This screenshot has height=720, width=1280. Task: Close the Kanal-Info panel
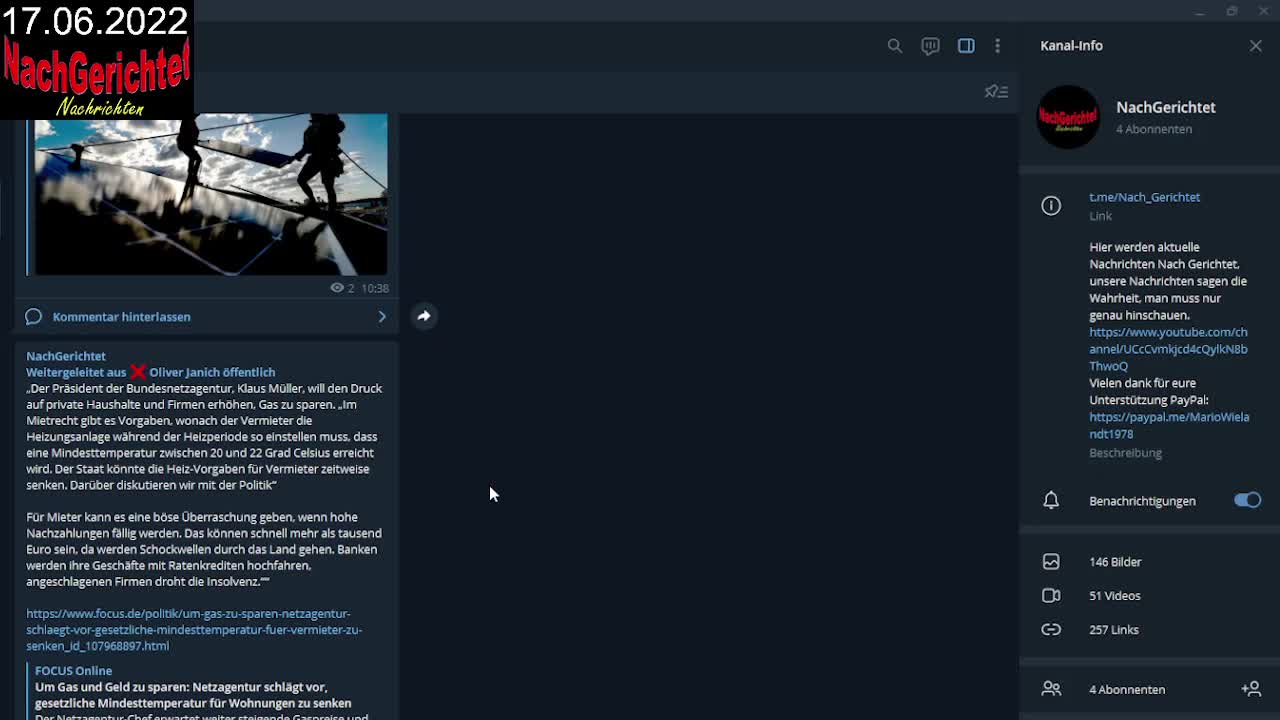[x=1256, y=46]
